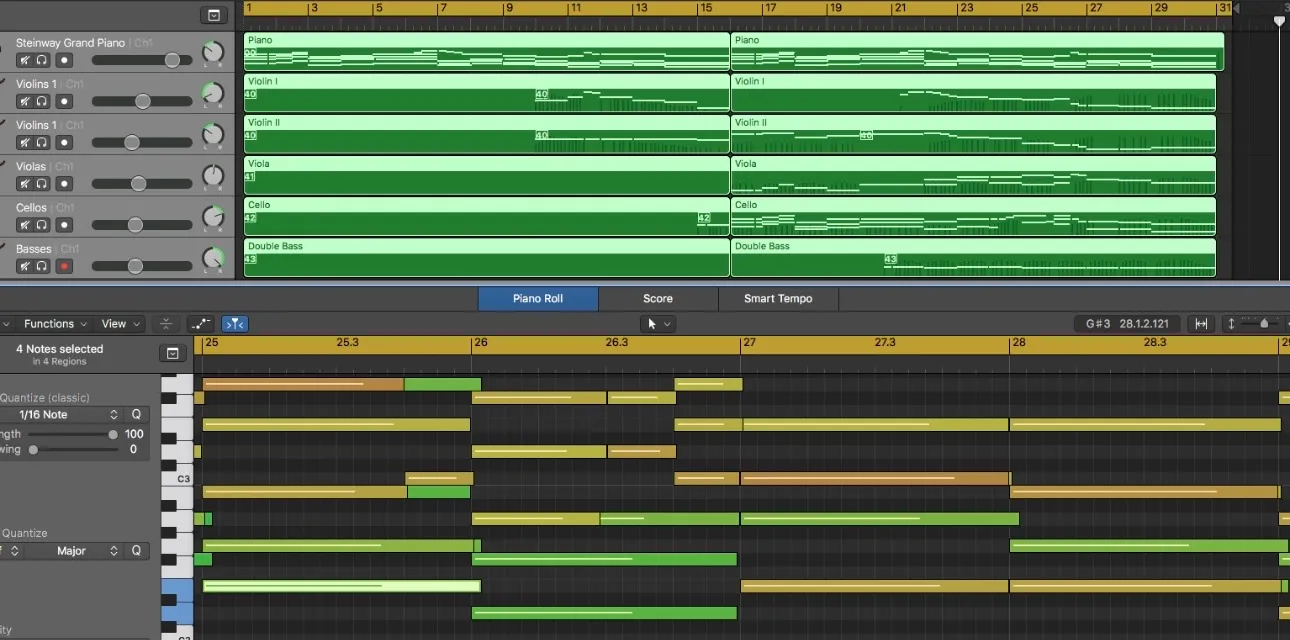Click the Violins 1 volume slider

(x=143, y=101)
